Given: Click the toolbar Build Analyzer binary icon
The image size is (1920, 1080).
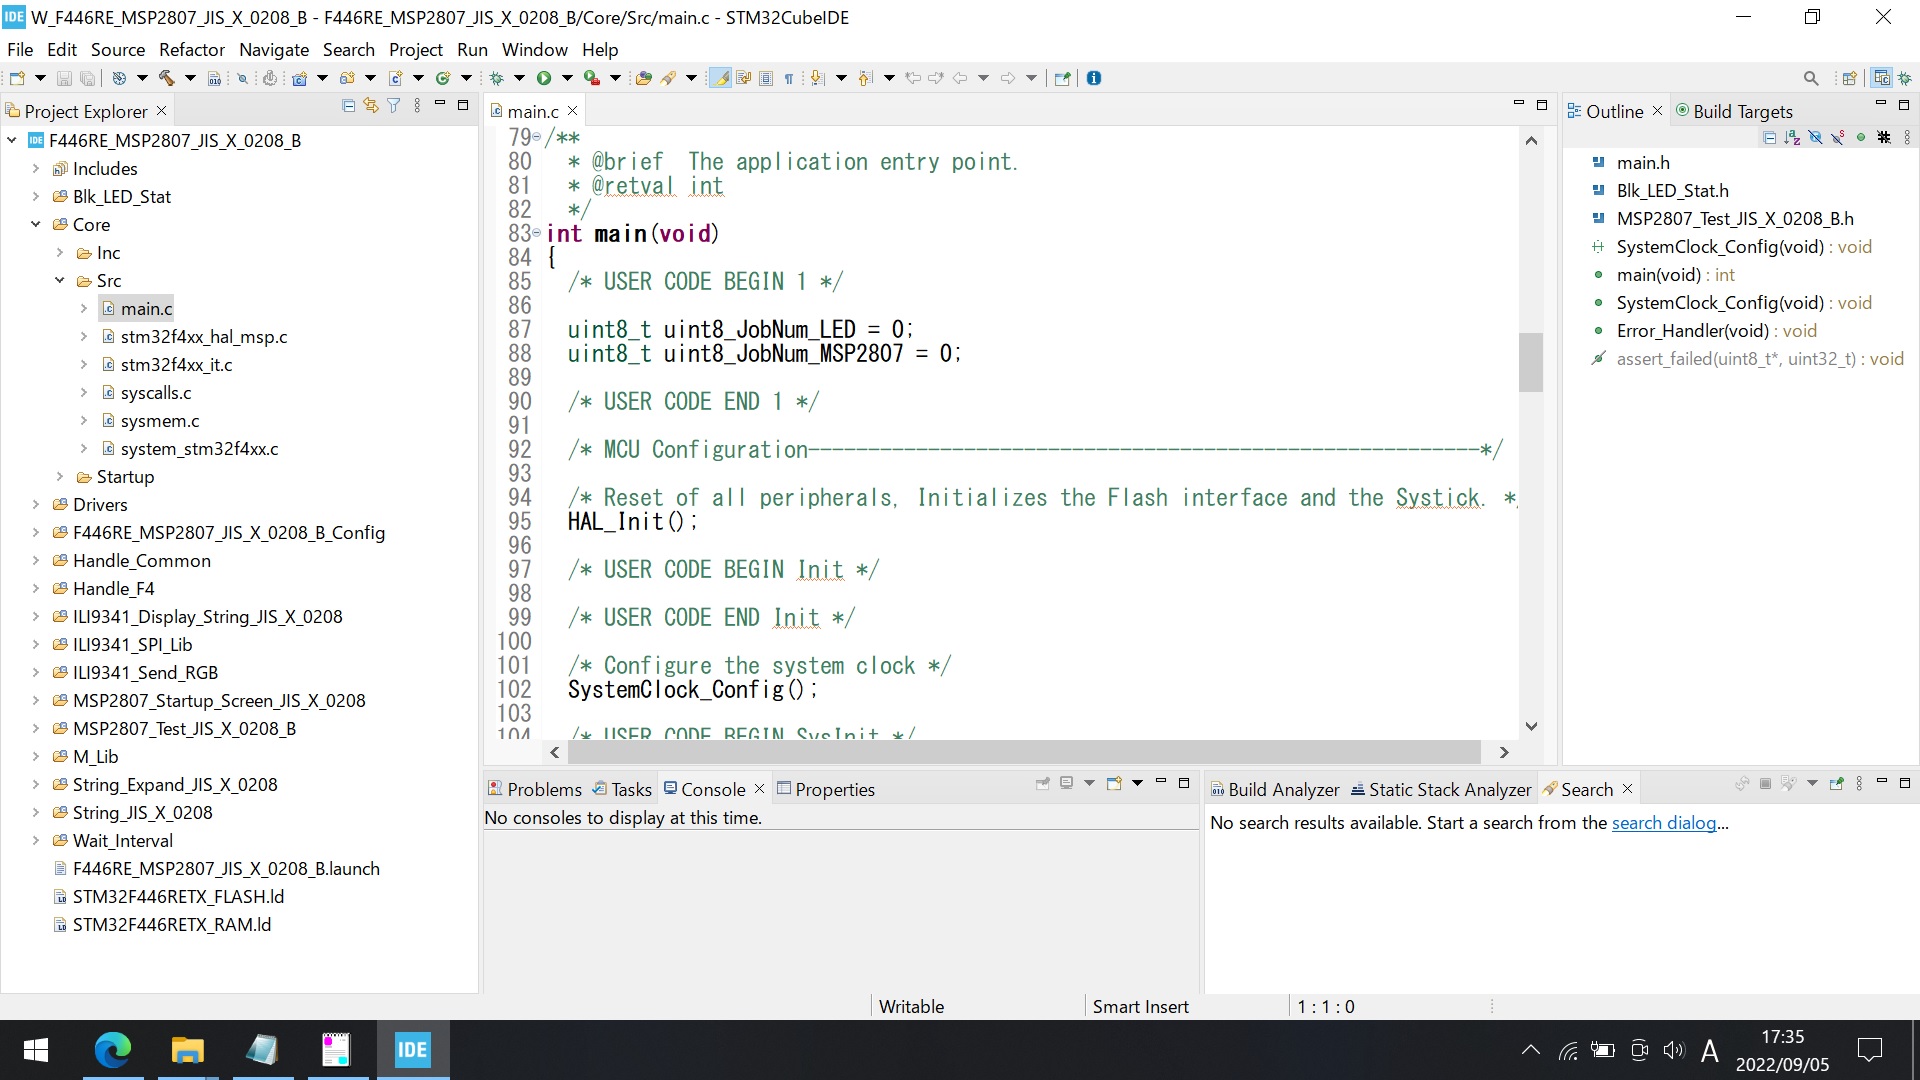Looking at the screenshot, I should click(214, 78).
